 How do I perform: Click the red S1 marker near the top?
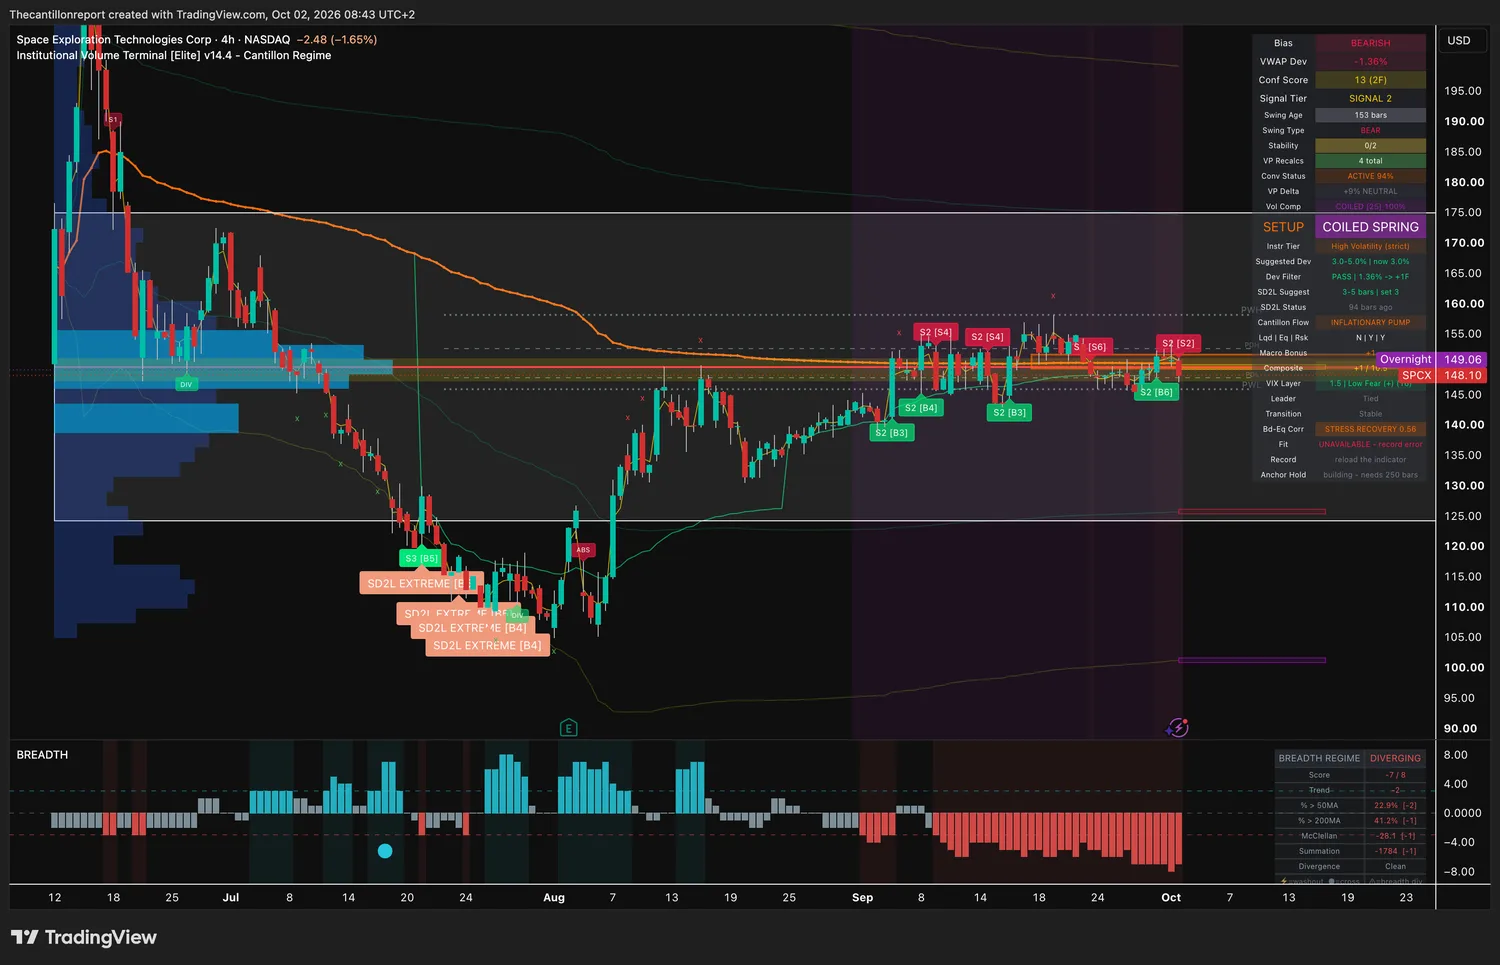(x=113, y=119)
